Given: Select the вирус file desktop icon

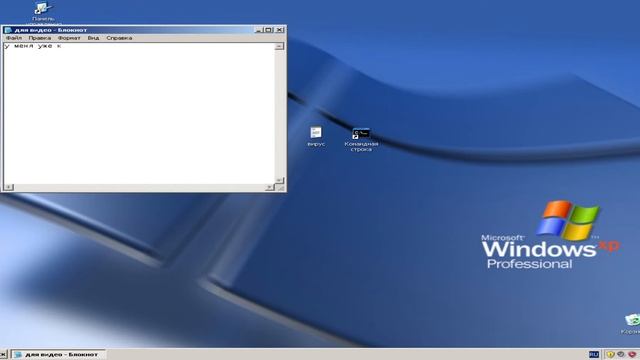Looking at the screenshot, I should 316,136.
